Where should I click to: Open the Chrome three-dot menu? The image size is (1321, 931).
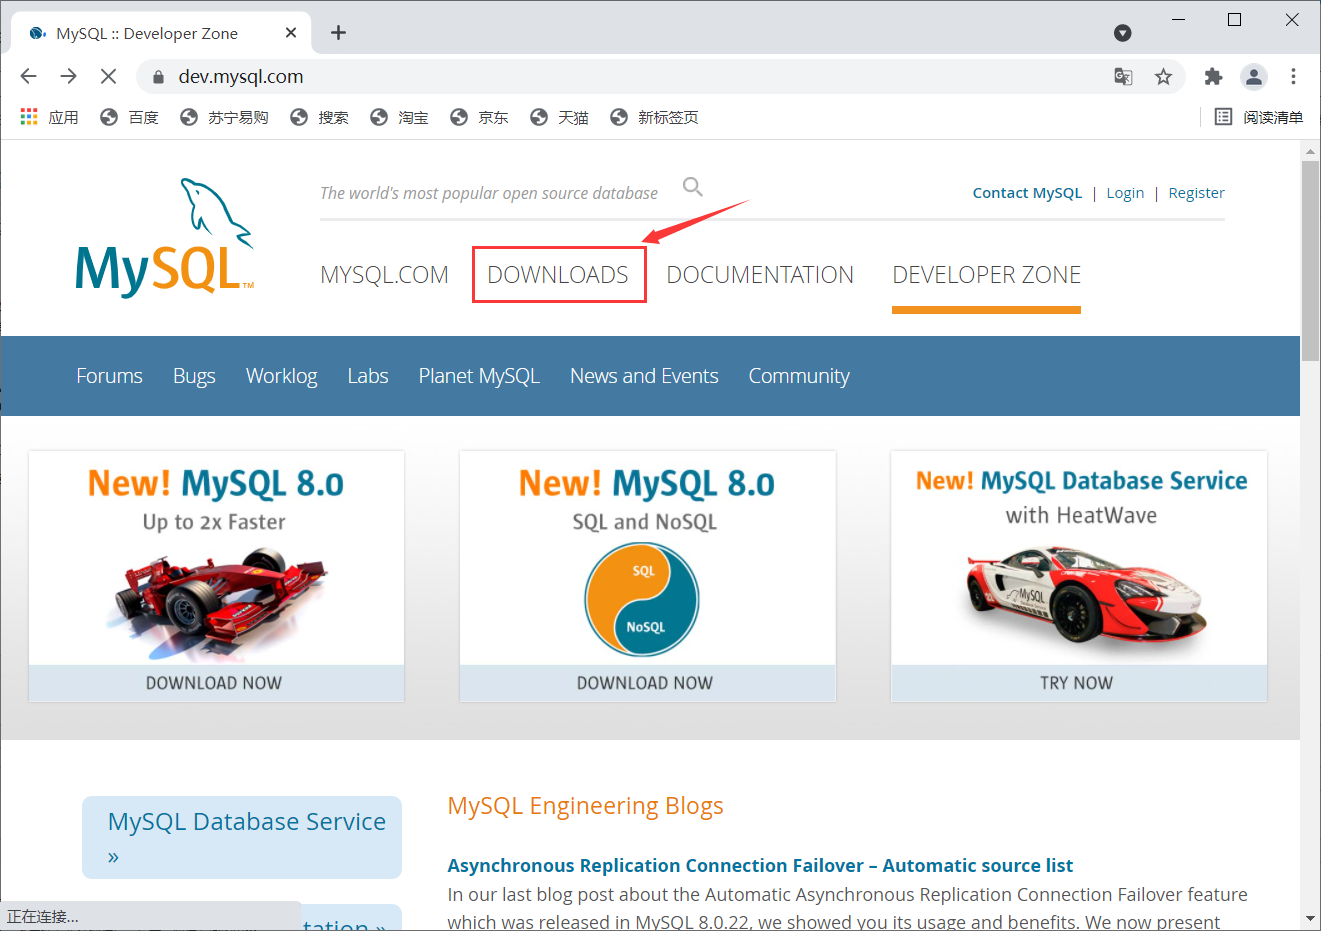[1293, 77]
